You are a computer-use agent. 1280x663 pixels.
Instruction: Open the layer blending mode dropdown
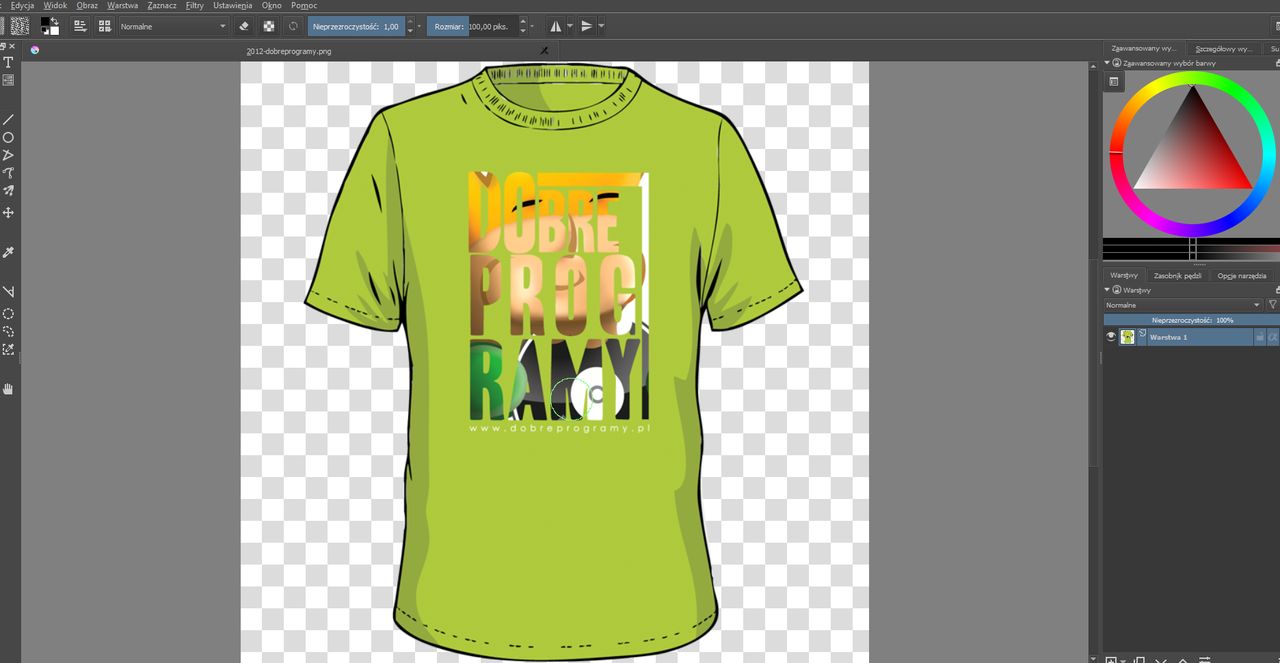pos(1183,305)
